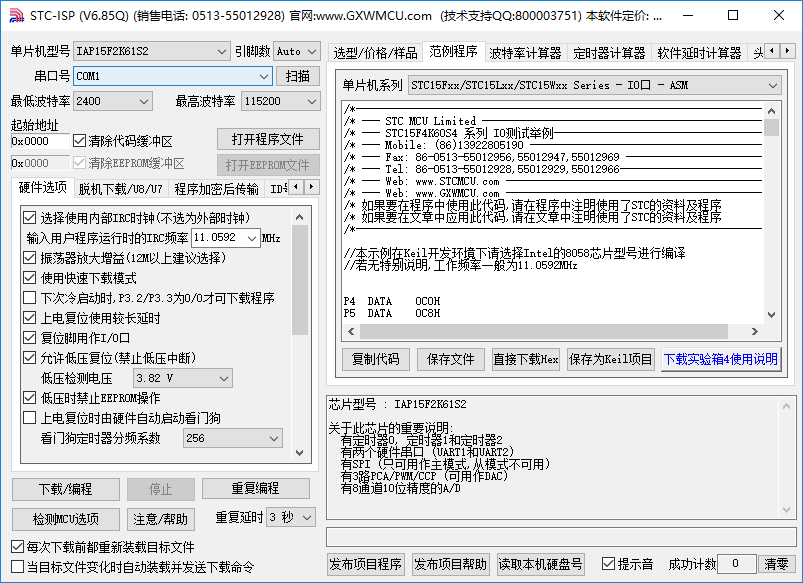Click the 重复编程 button
The height and width of the screenshot is (583, 803).
point(255,488)
